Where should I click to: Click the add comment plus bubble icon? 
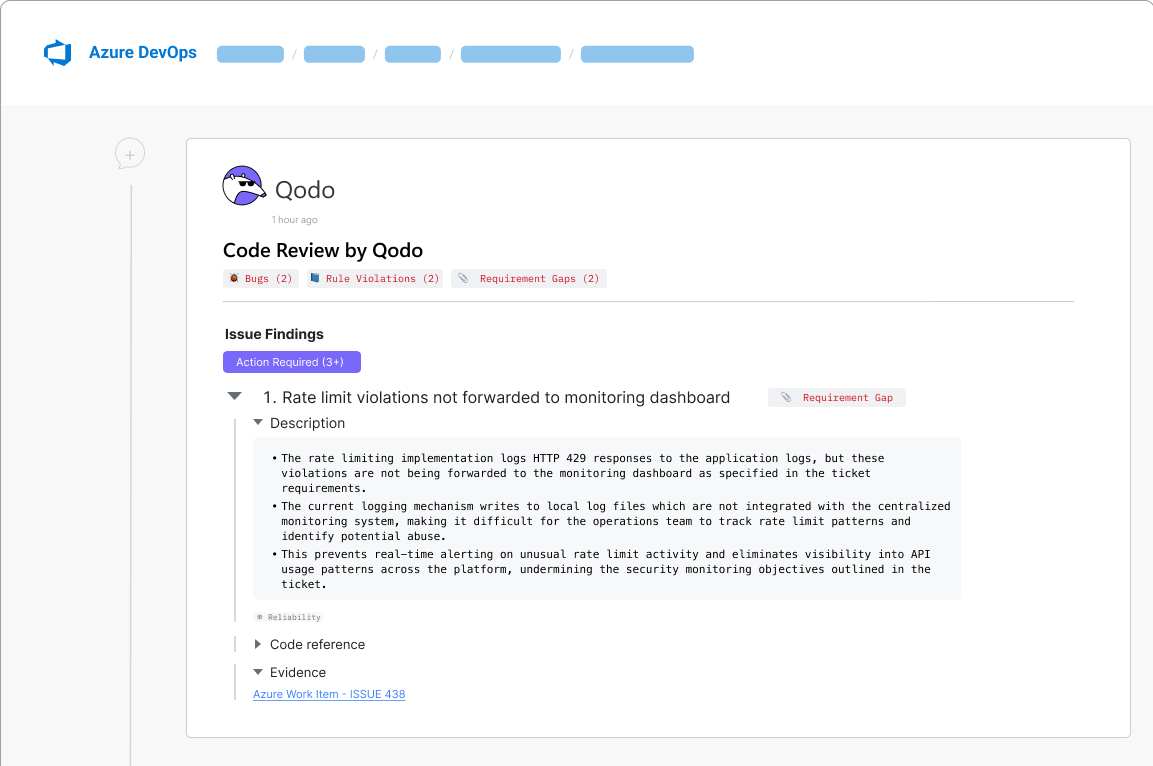coord(130,154)
